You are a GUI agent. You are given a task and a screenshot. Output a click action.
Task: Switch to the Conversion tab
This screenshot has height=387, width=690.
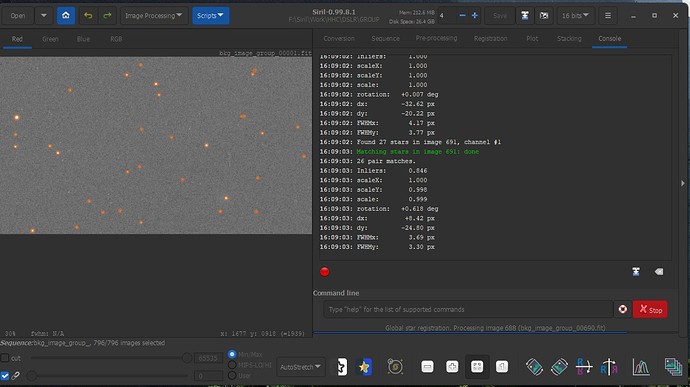tap(339, 39)
